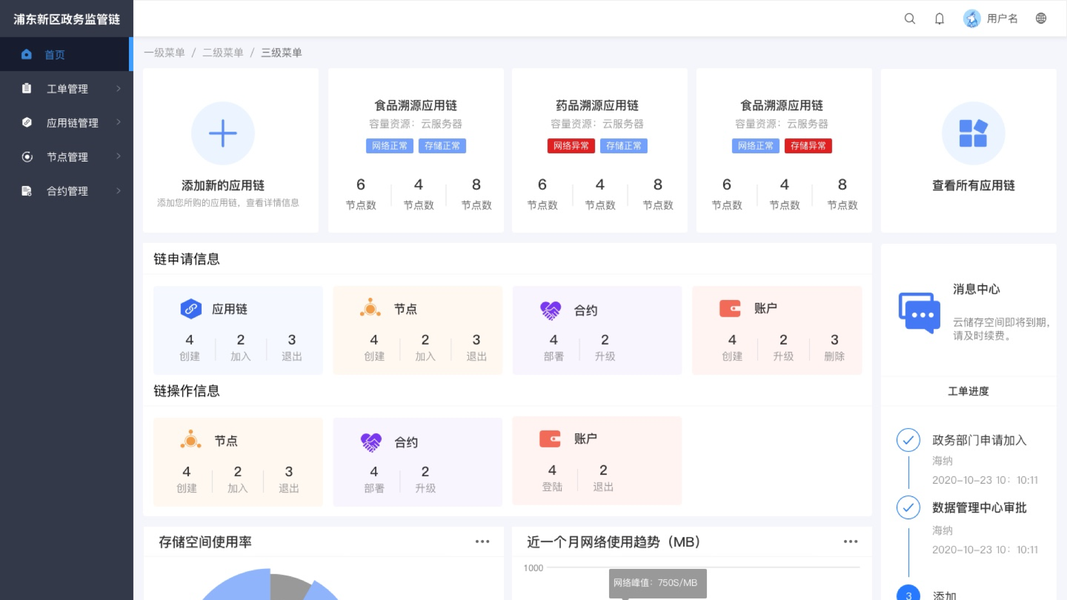Click 链申请信息 heading
1067x600 pixels.
coord(186,259)
